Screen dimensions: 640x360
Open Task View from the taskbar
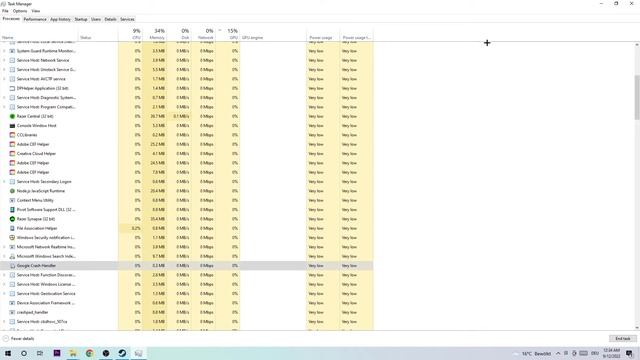pyautogui.click(x=40, y=353)
